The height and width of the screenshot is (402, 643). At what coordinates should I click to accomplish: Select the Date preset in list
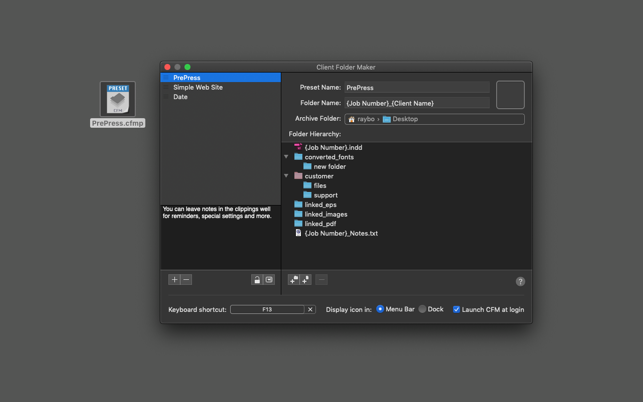click(x=180, y=97)
